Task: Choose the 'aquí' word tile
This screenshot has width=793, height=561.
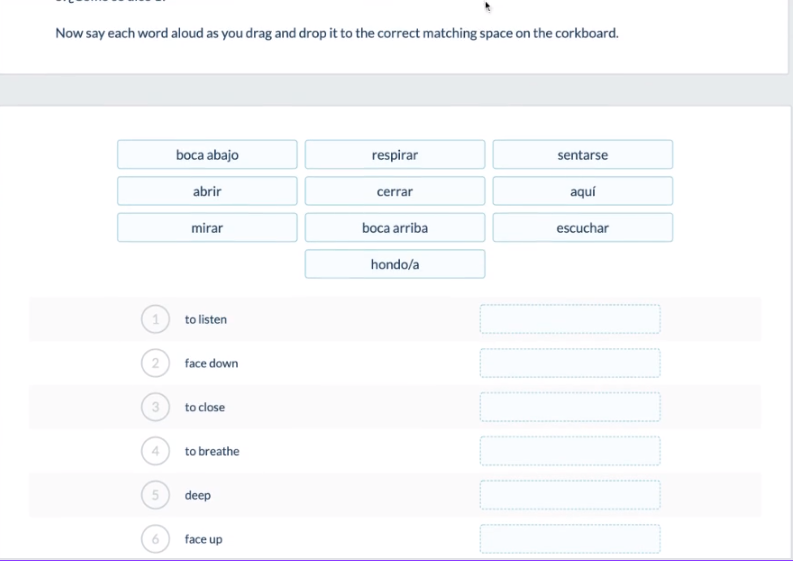Action: 582,191
